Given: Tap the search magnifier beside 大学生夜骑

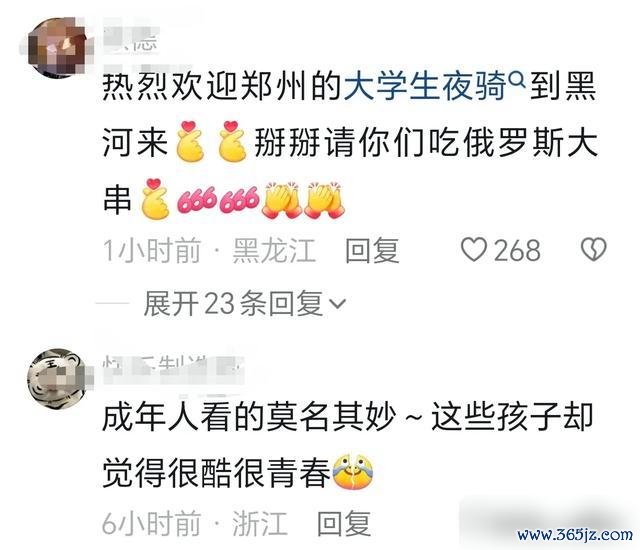Looking at the screenshot, I should 518,80.
